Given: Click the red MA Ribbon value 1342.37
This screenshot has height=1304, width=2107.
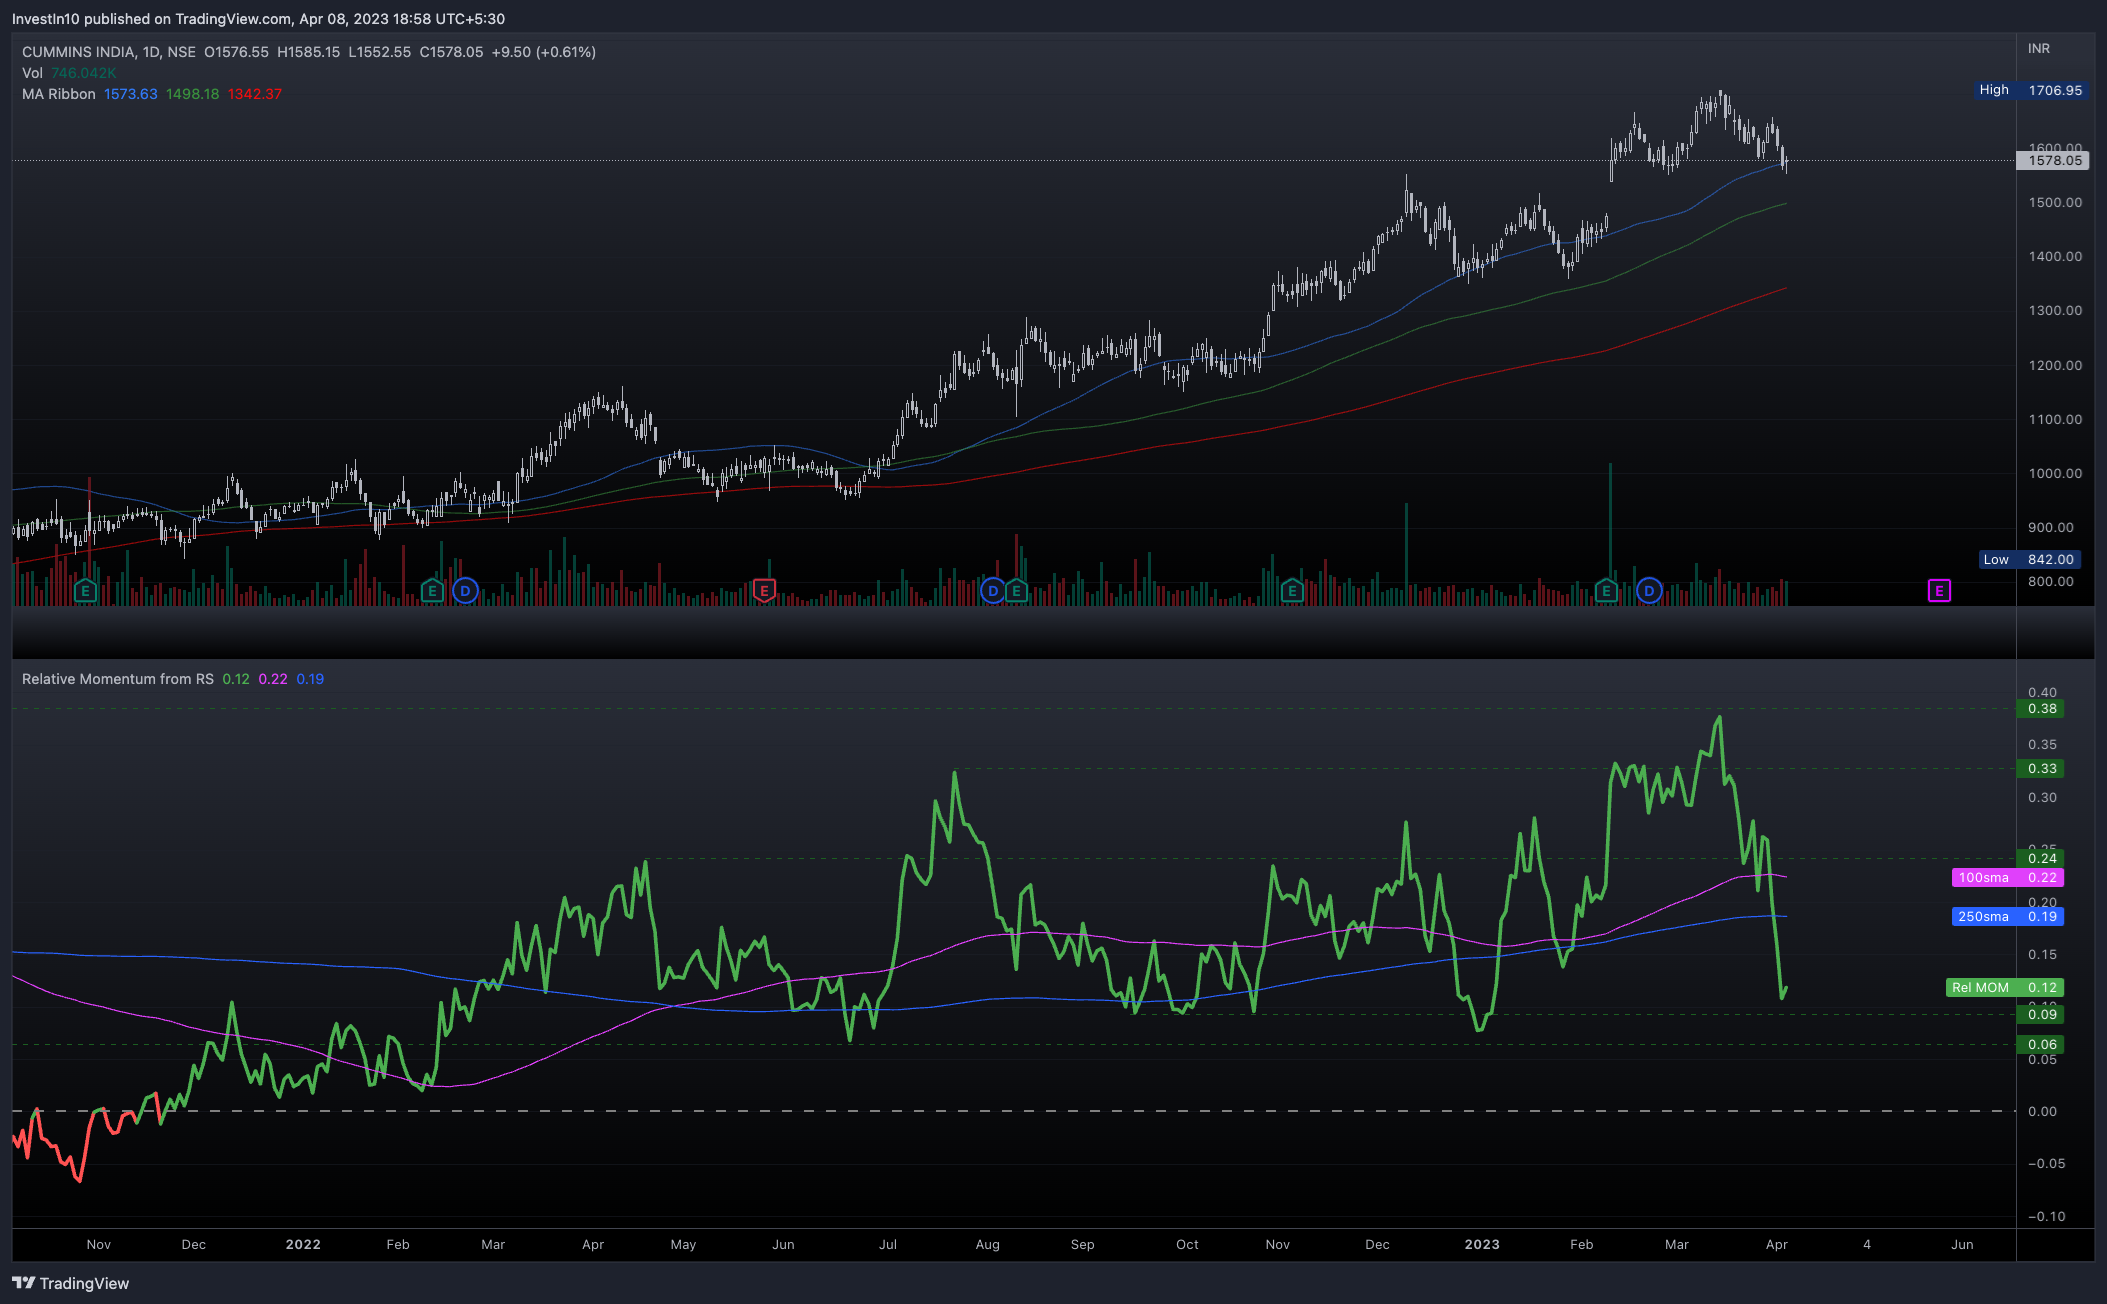Looking at the screenshot, I should tap(254, 94).
